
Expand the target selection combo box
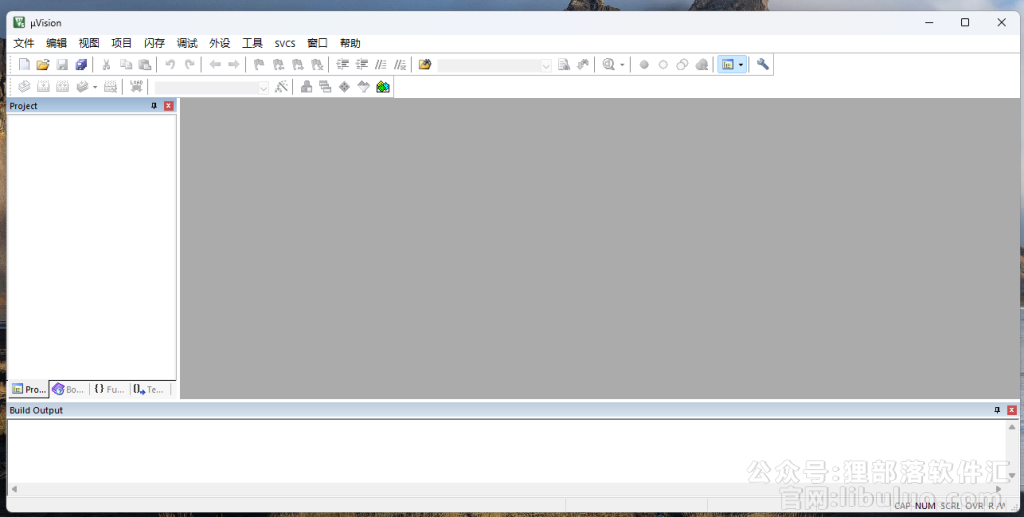point(264,88)
